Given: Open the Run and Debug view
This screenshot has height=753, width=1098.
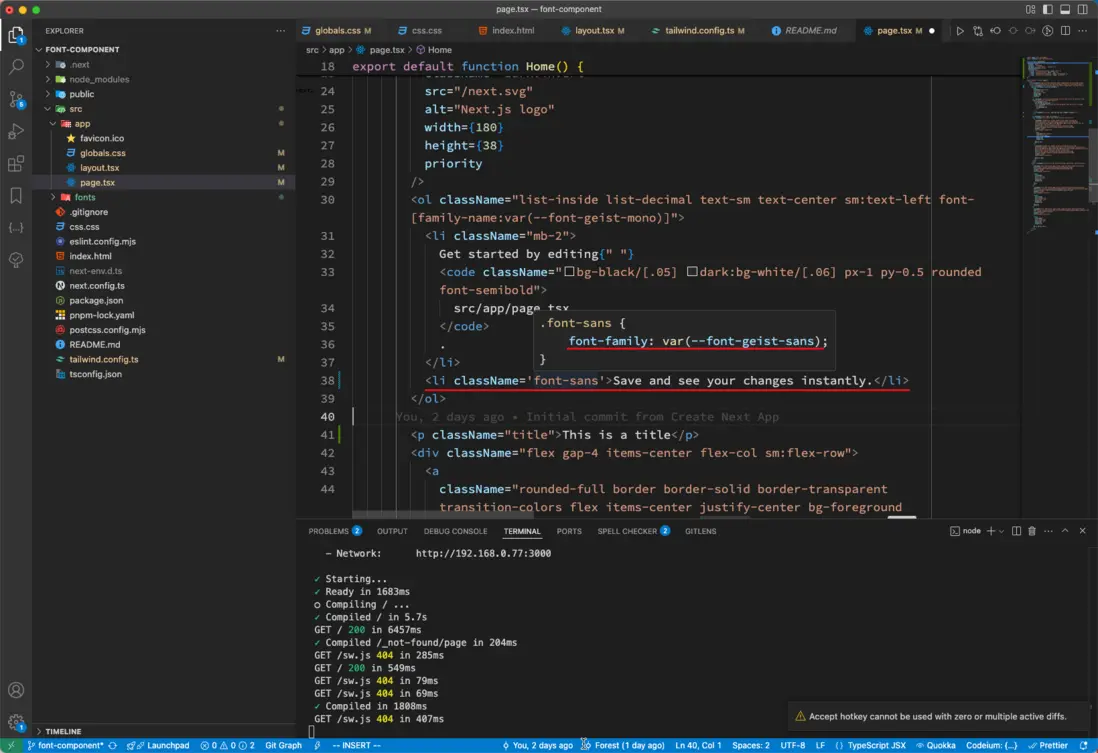Looking at the screenshot, I should 16,131.
